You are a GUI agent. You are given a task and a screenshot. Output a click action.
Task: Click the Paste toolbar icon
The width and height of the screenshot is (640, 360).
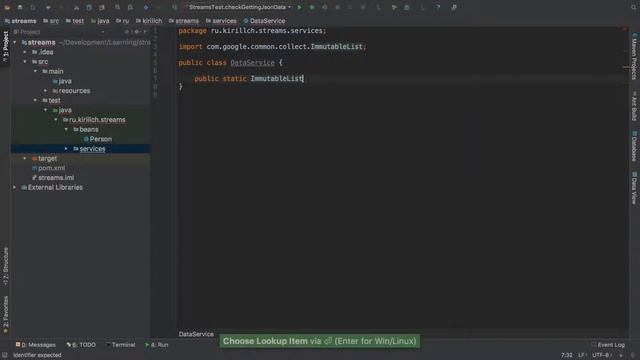102,7
